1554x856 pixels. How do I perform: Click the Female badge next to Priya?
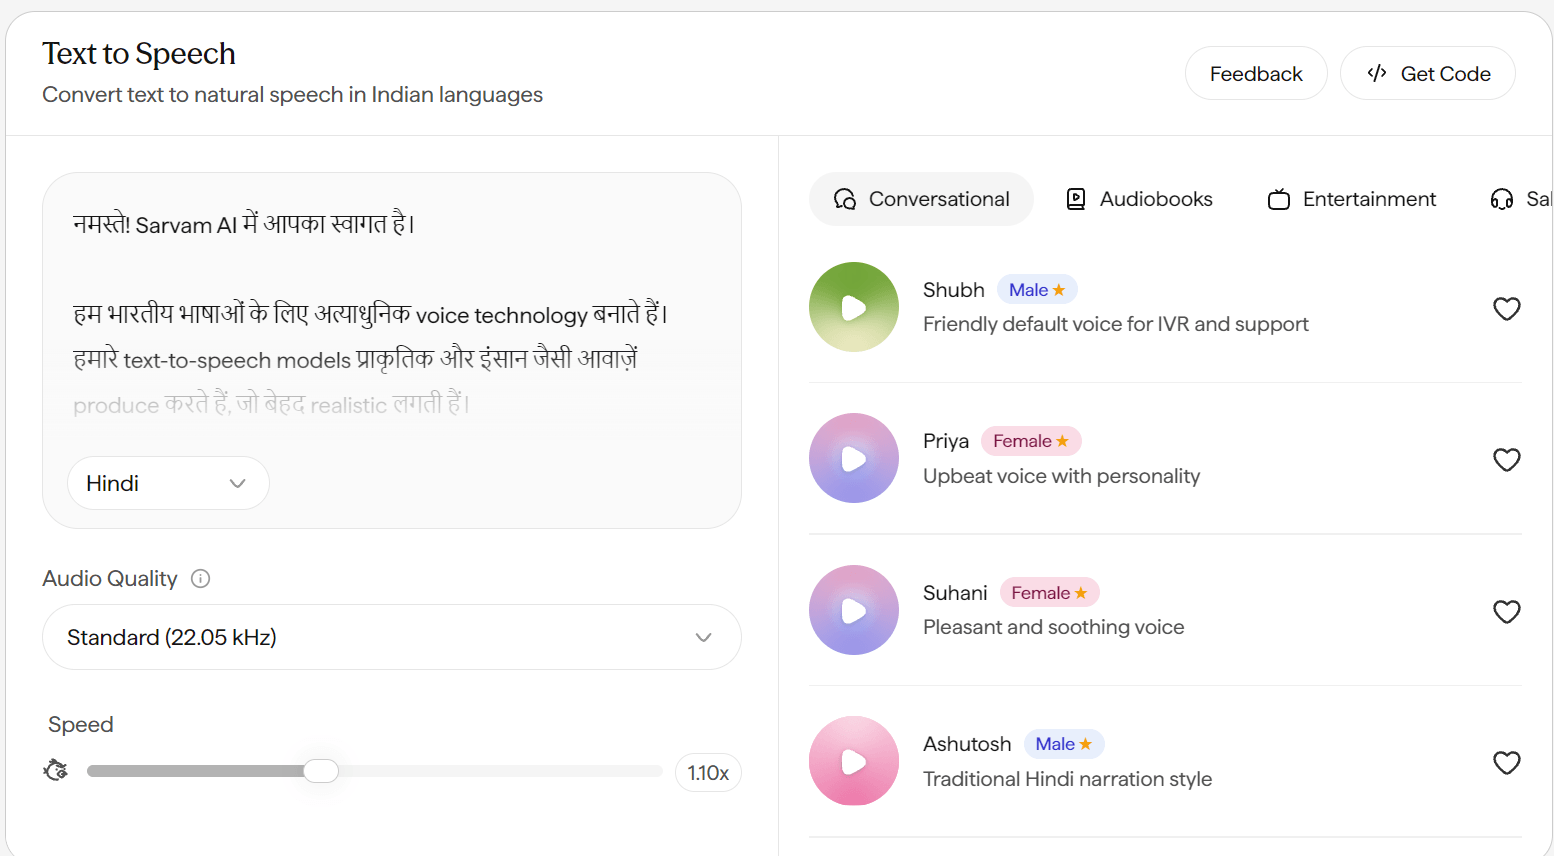point(1031,441)
